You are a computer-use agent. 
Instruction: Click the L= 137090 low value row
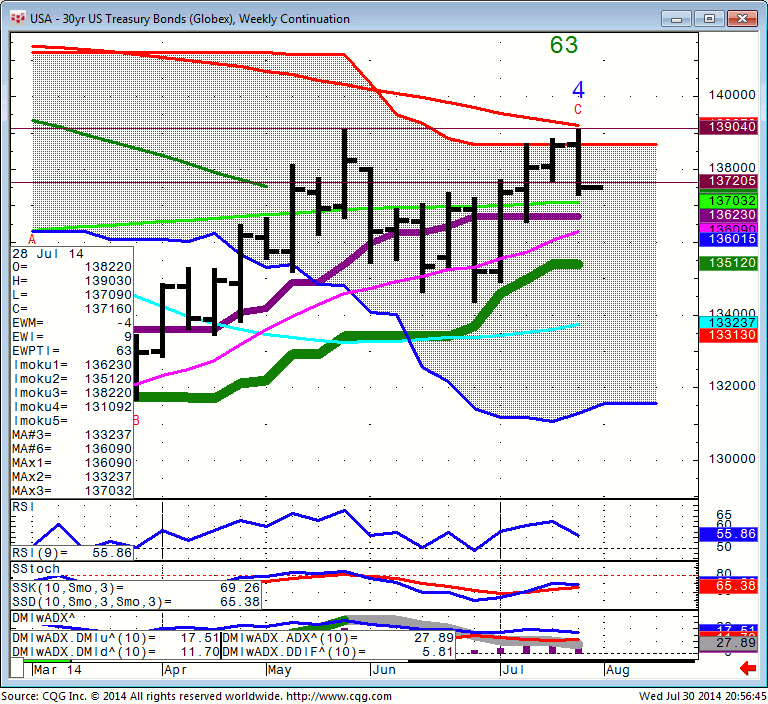(x=72, y=295)
